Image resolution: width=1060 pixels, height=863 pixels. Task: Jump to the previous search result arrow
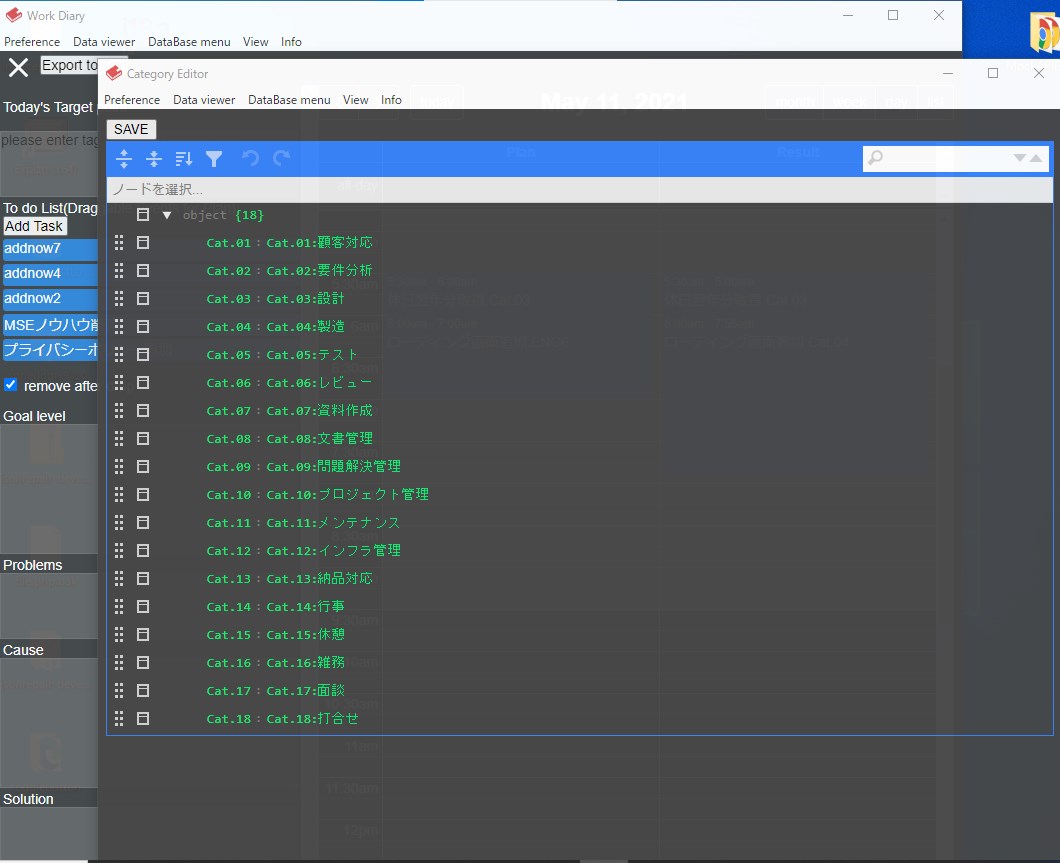1036,158
